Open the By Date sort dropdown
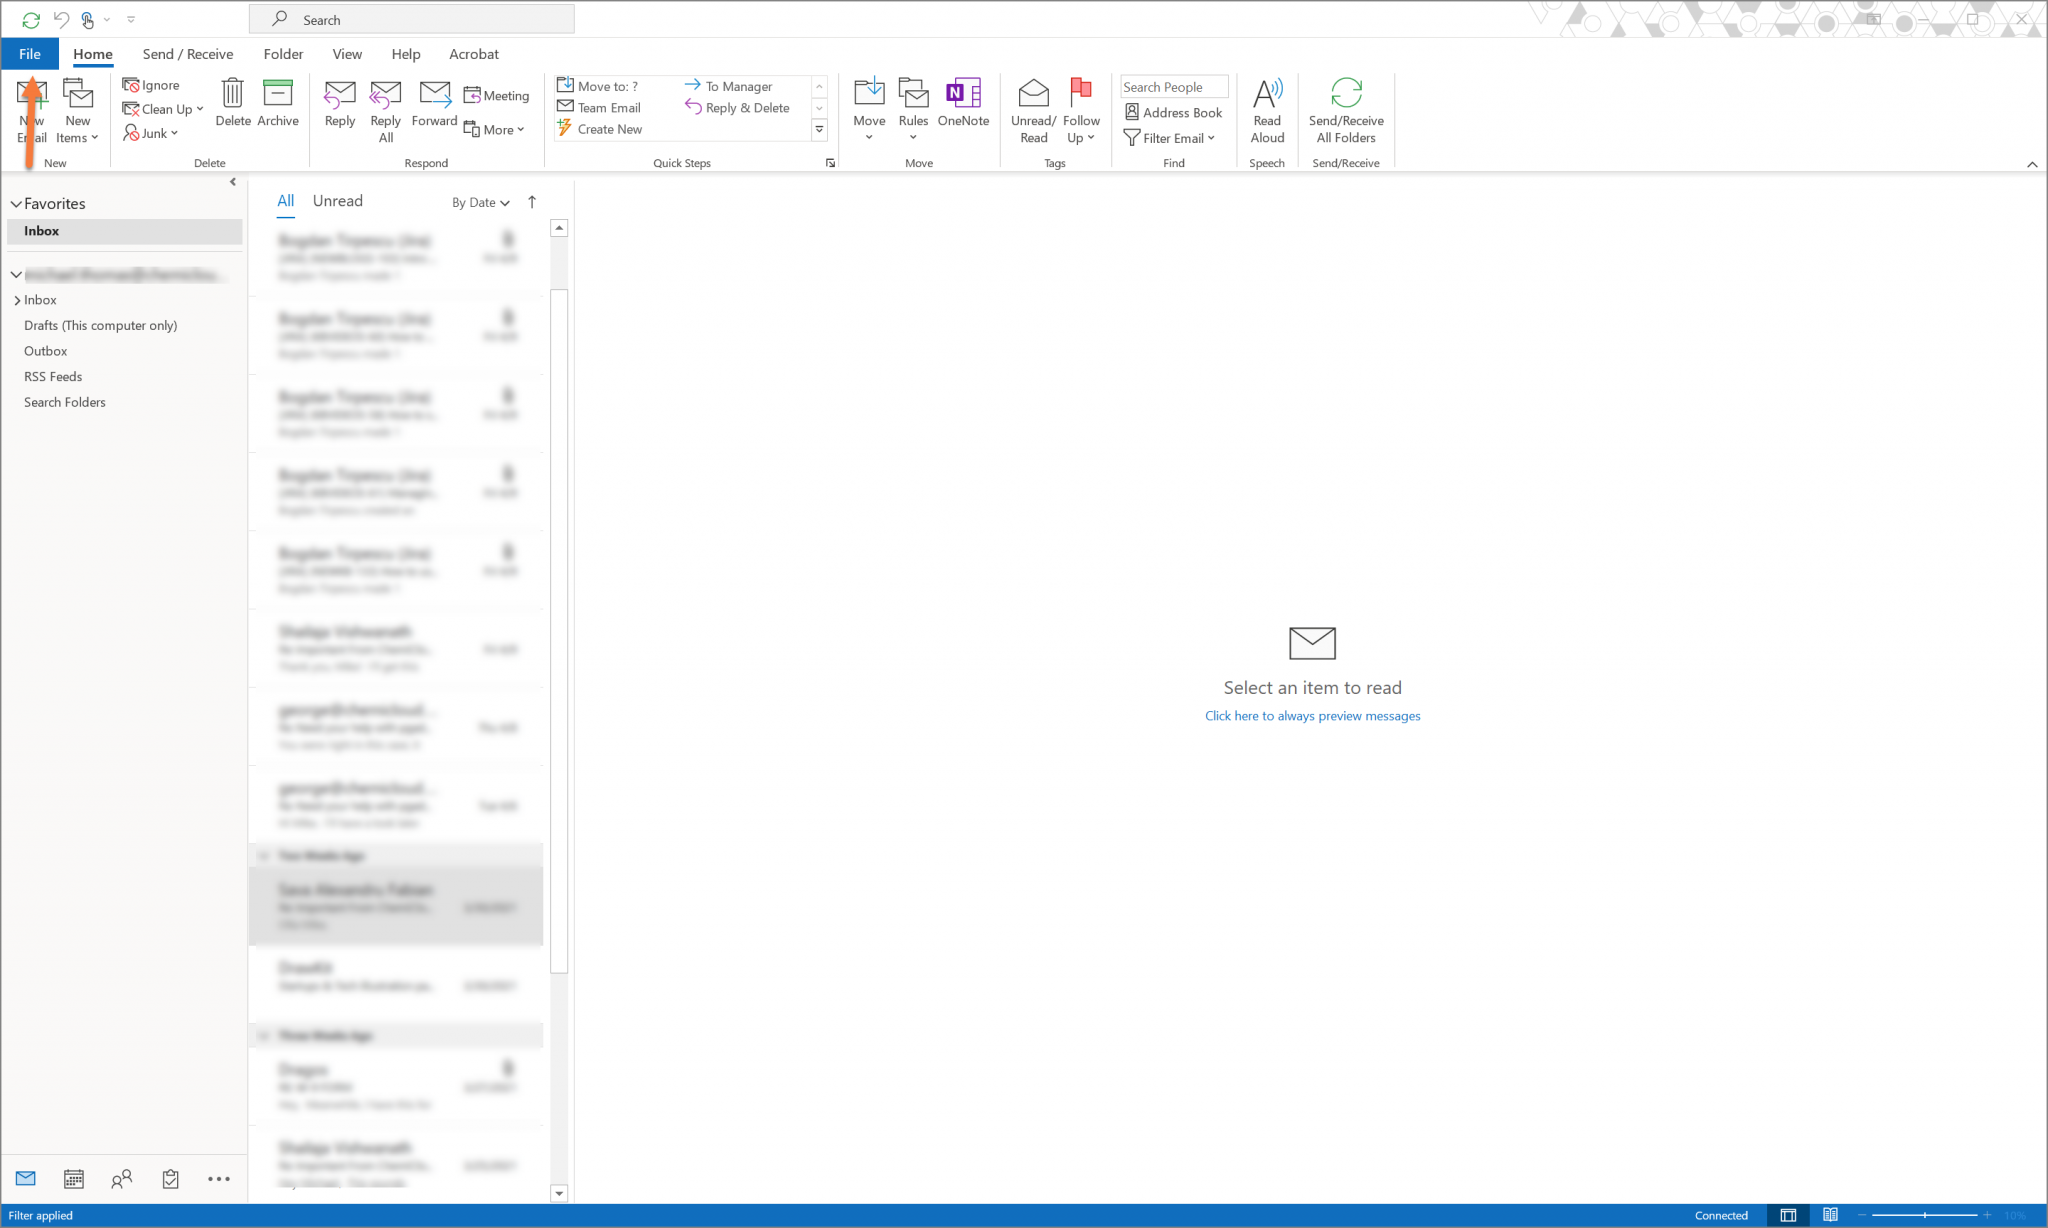This screenshot has width=2048, height=1228. (480, 202)
